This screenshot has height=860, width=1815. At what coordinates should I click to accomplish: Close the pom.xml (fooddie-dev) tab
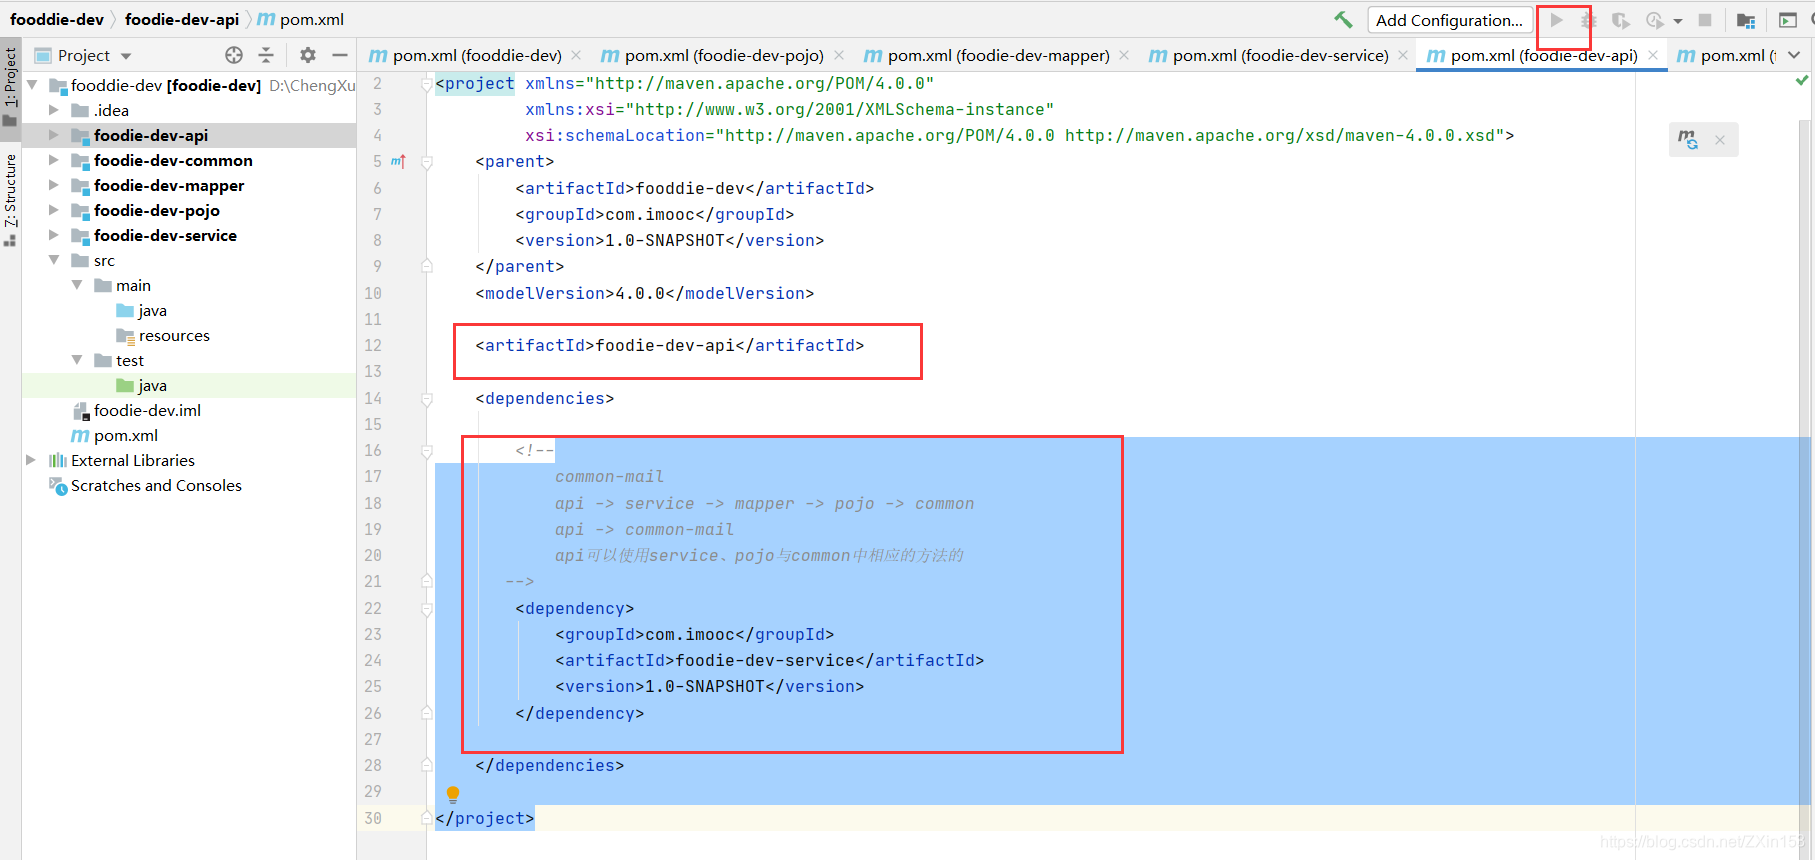tap(578, 55)
